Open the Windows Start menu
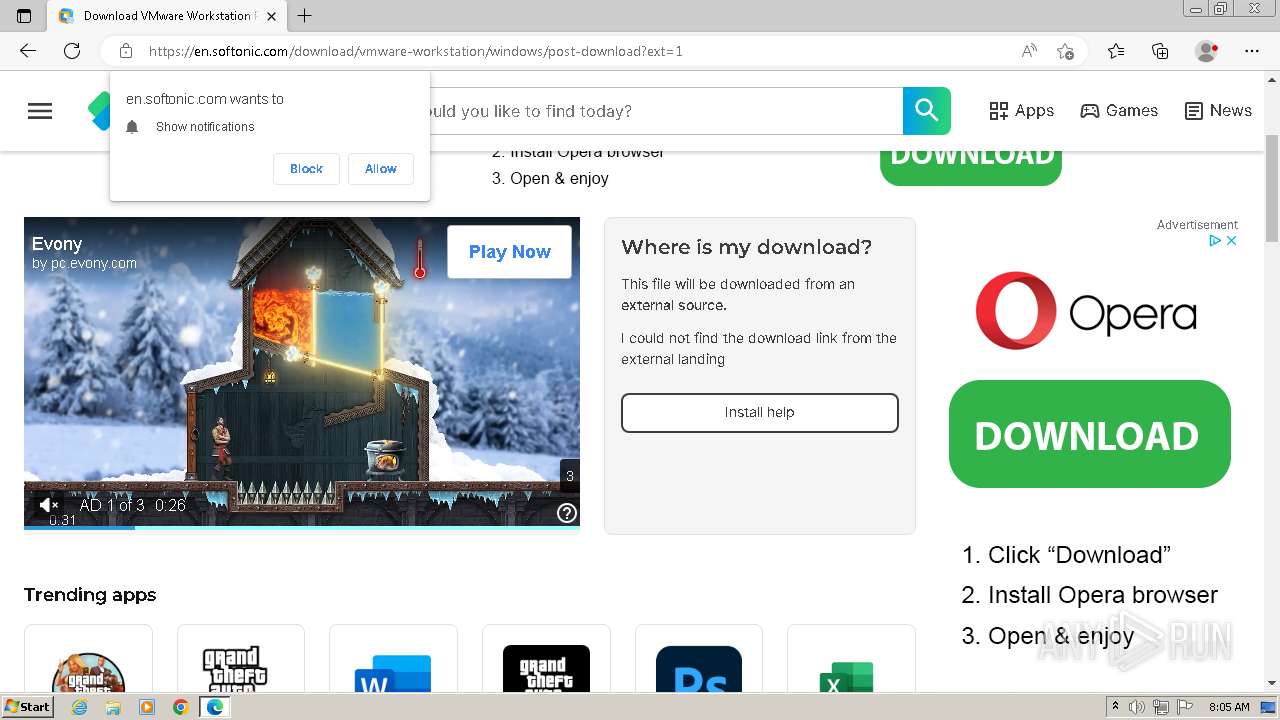Viewport: 1280px width, 720px height. tap(27, 706)
